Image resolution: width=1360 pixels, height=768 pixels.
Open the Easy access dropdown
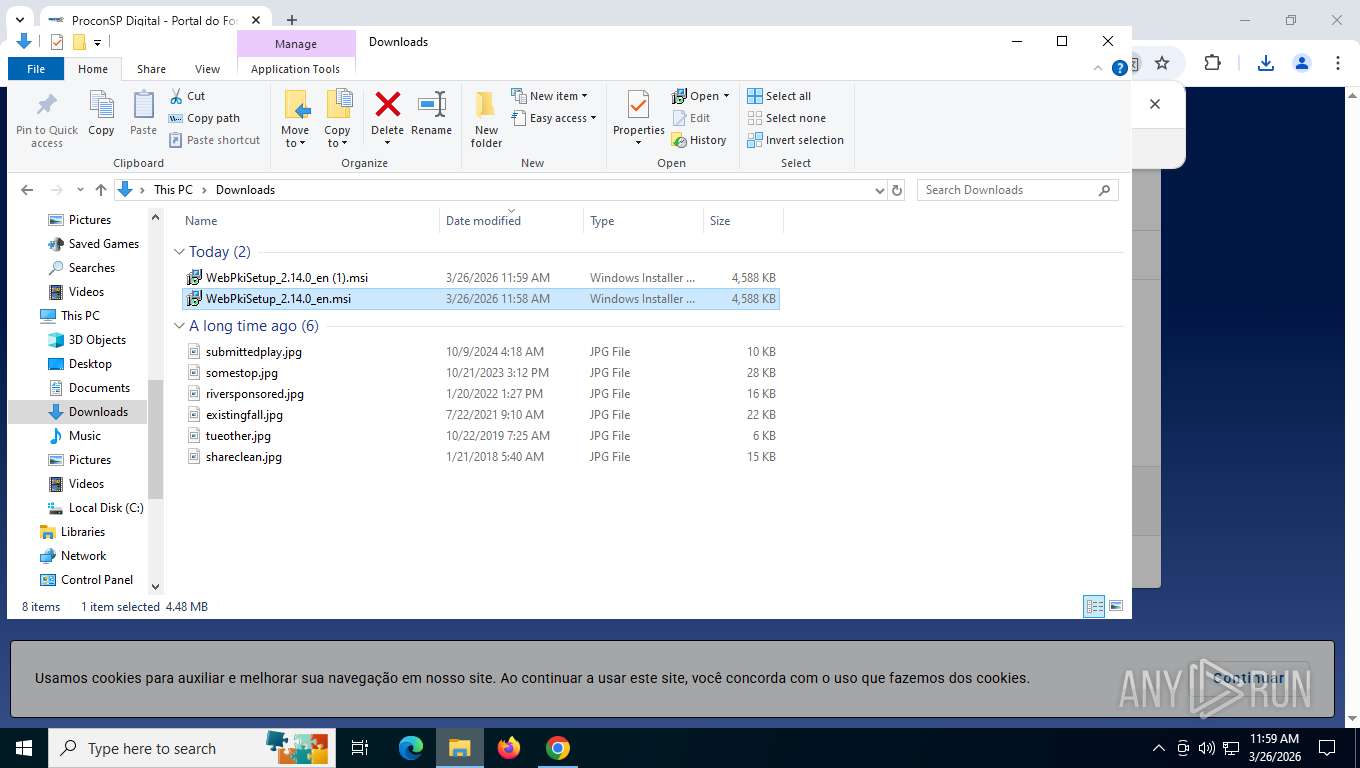tap(553, 118)
